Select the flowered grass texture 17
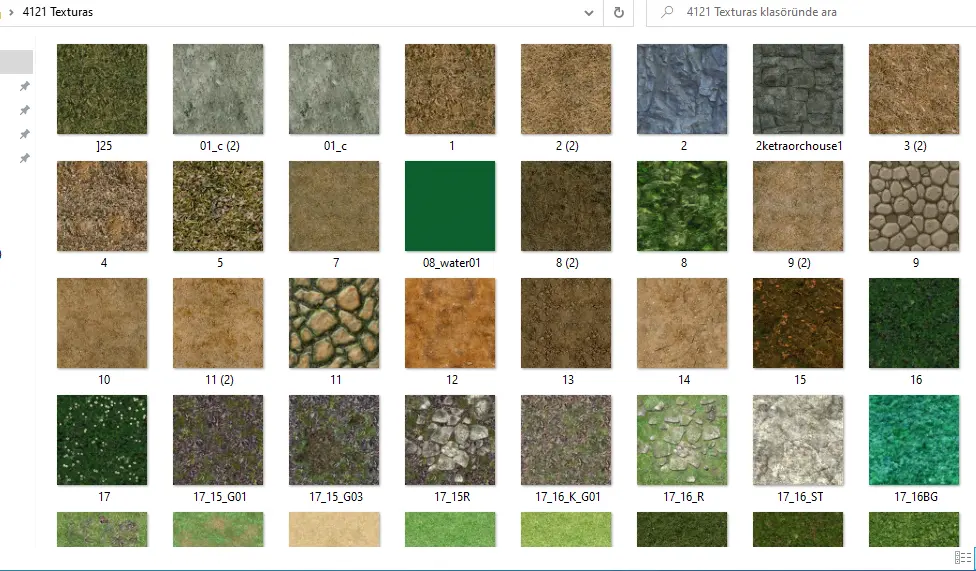The image size is (976, 571). tap(102, 440)
